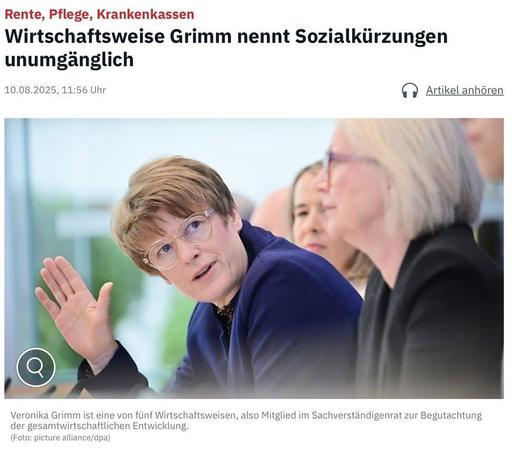Select Pflege in the red topic line
Screen dimensions: 512x449
pos(71,14)
